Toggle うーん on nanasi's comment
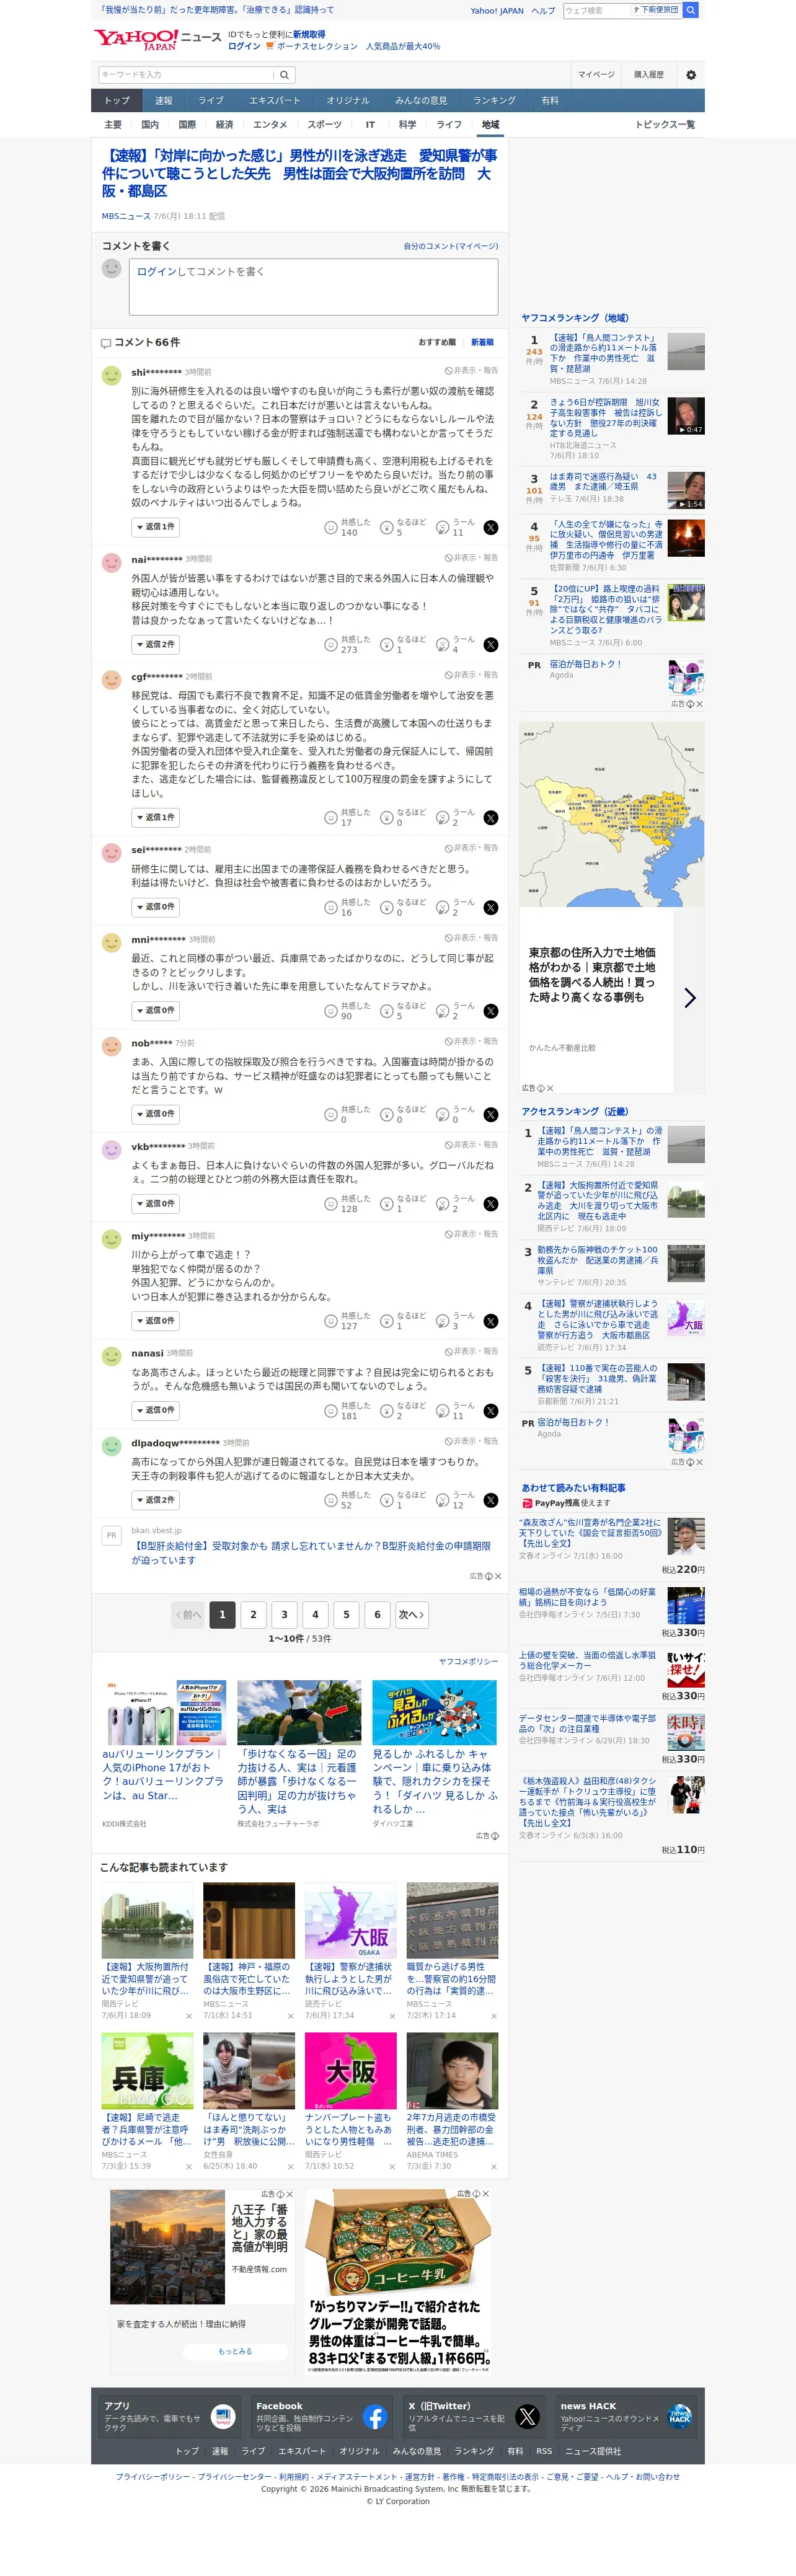This screenshot has height=2576, width=796. pyautogui.click(x=456, y=1412)
